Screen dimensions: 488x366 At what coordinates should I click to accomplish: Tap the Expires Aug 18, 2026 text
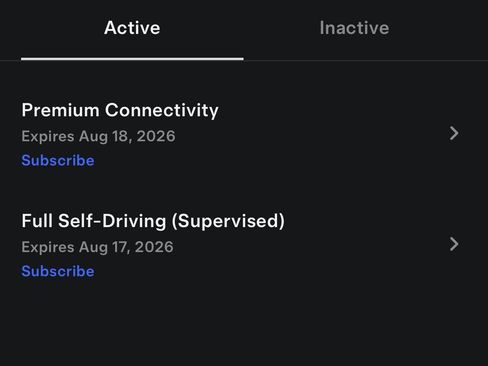[x=98, y=136]
